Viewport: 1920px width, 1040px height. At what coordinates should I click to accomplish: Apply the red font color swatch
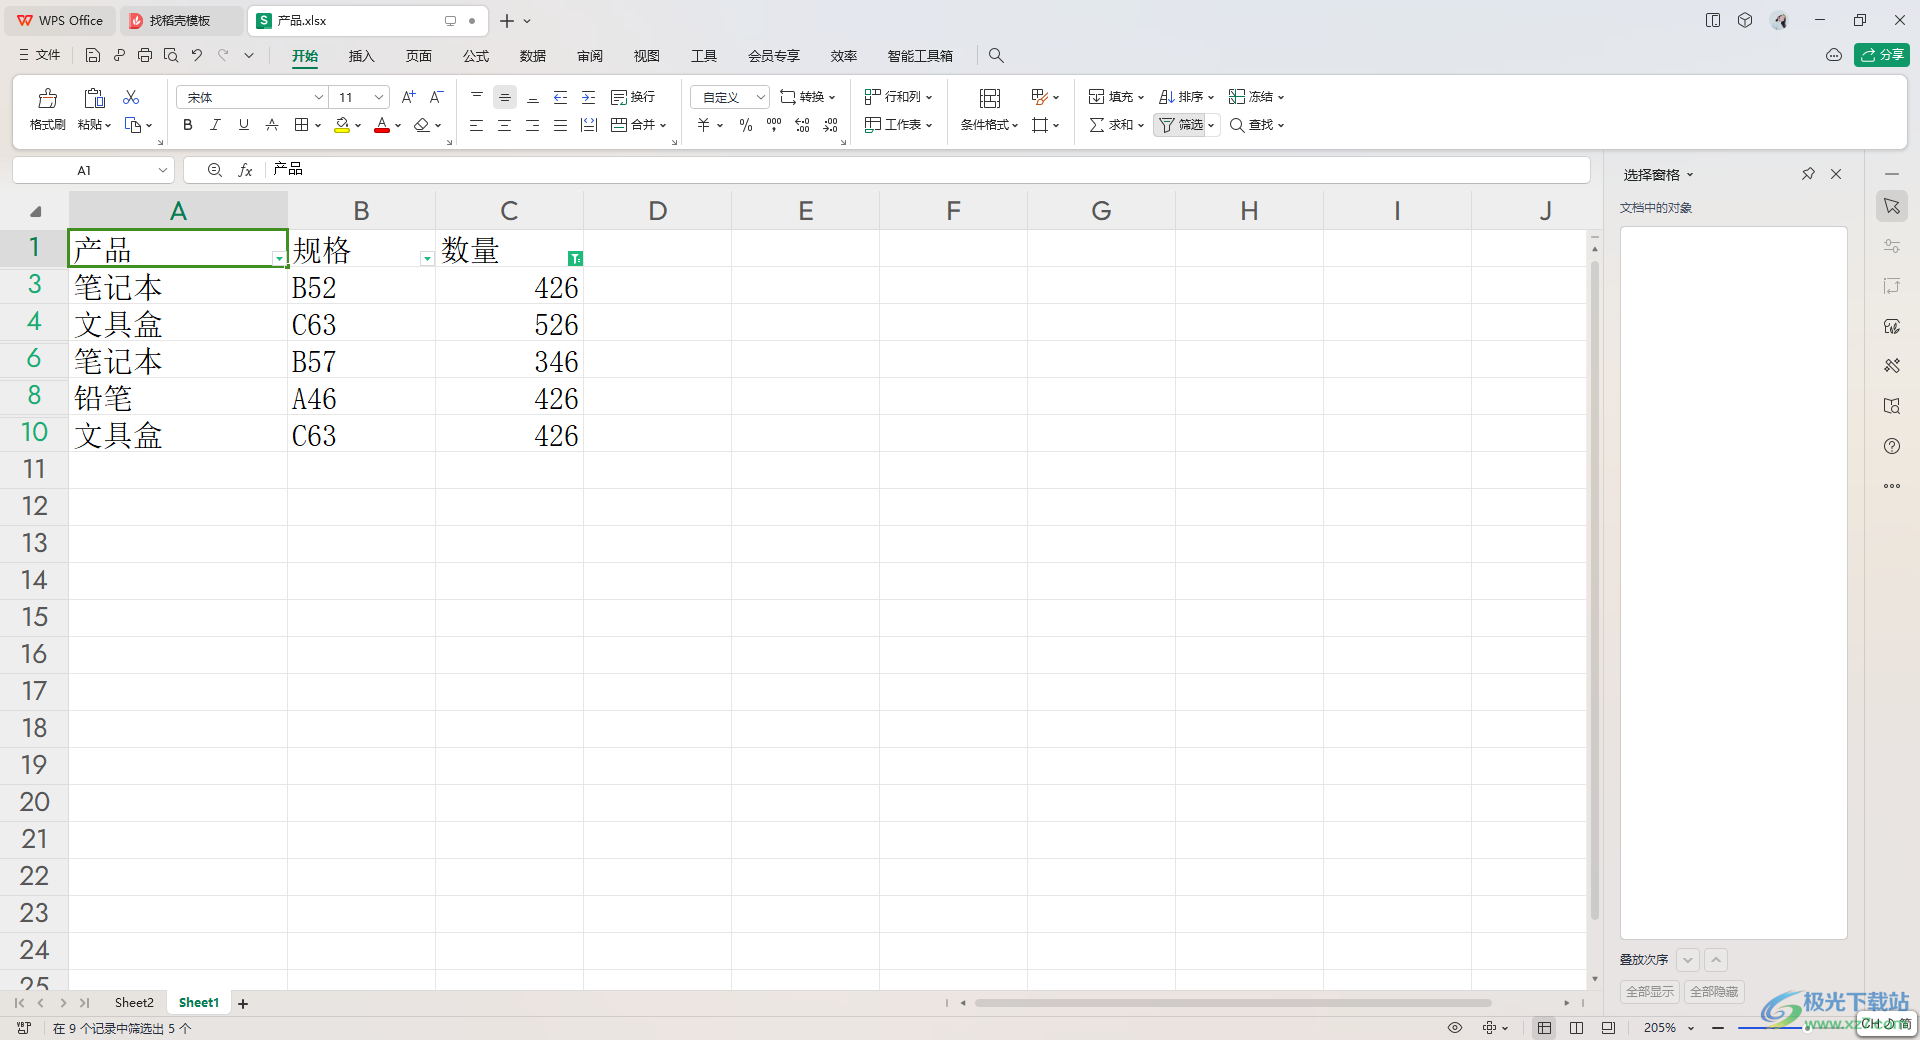[382, 125]
